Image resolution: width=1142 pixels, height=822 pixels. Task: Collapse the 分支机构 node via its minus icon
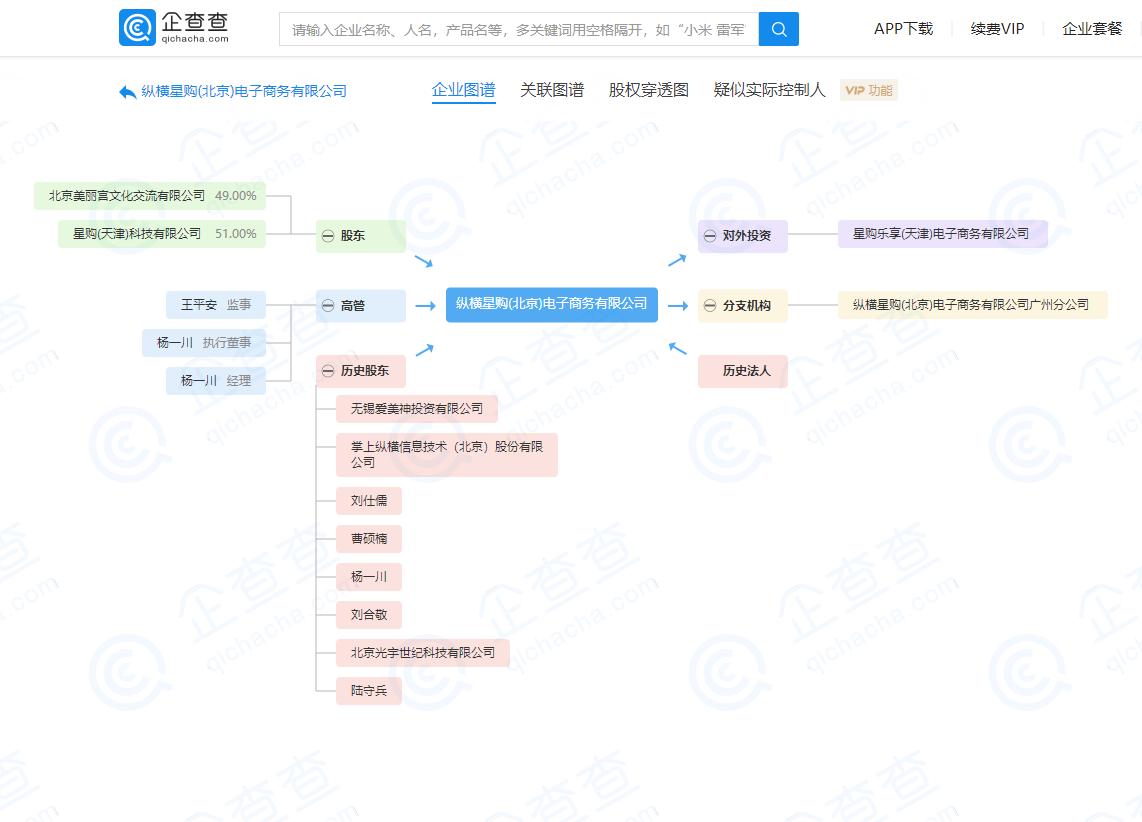click(709, 306)
